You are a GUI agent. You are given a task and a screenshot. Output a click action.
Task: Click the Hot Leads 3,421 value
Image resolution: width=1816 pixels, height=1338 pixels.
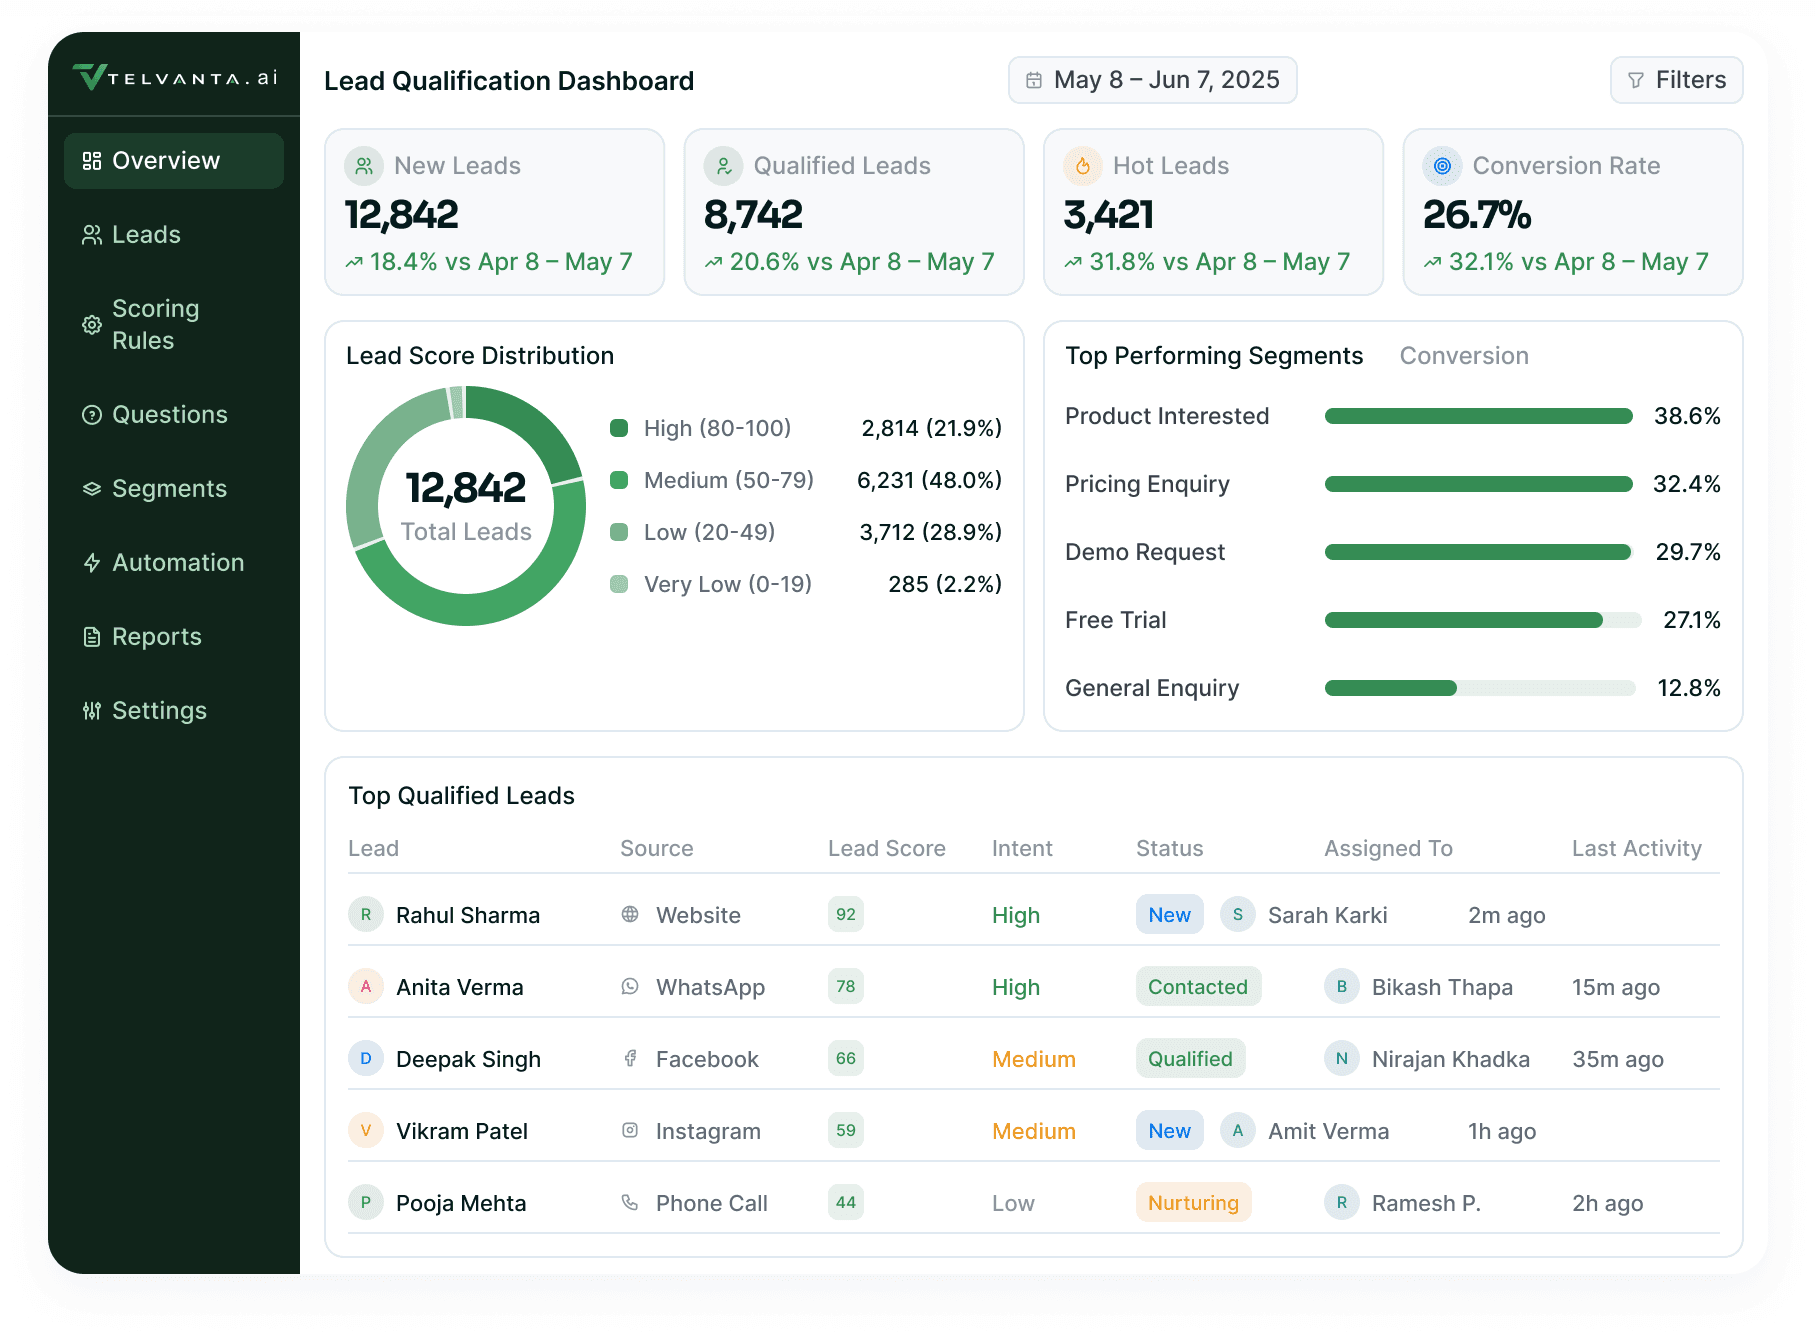pyautogui.click(x=1109, y=214)
